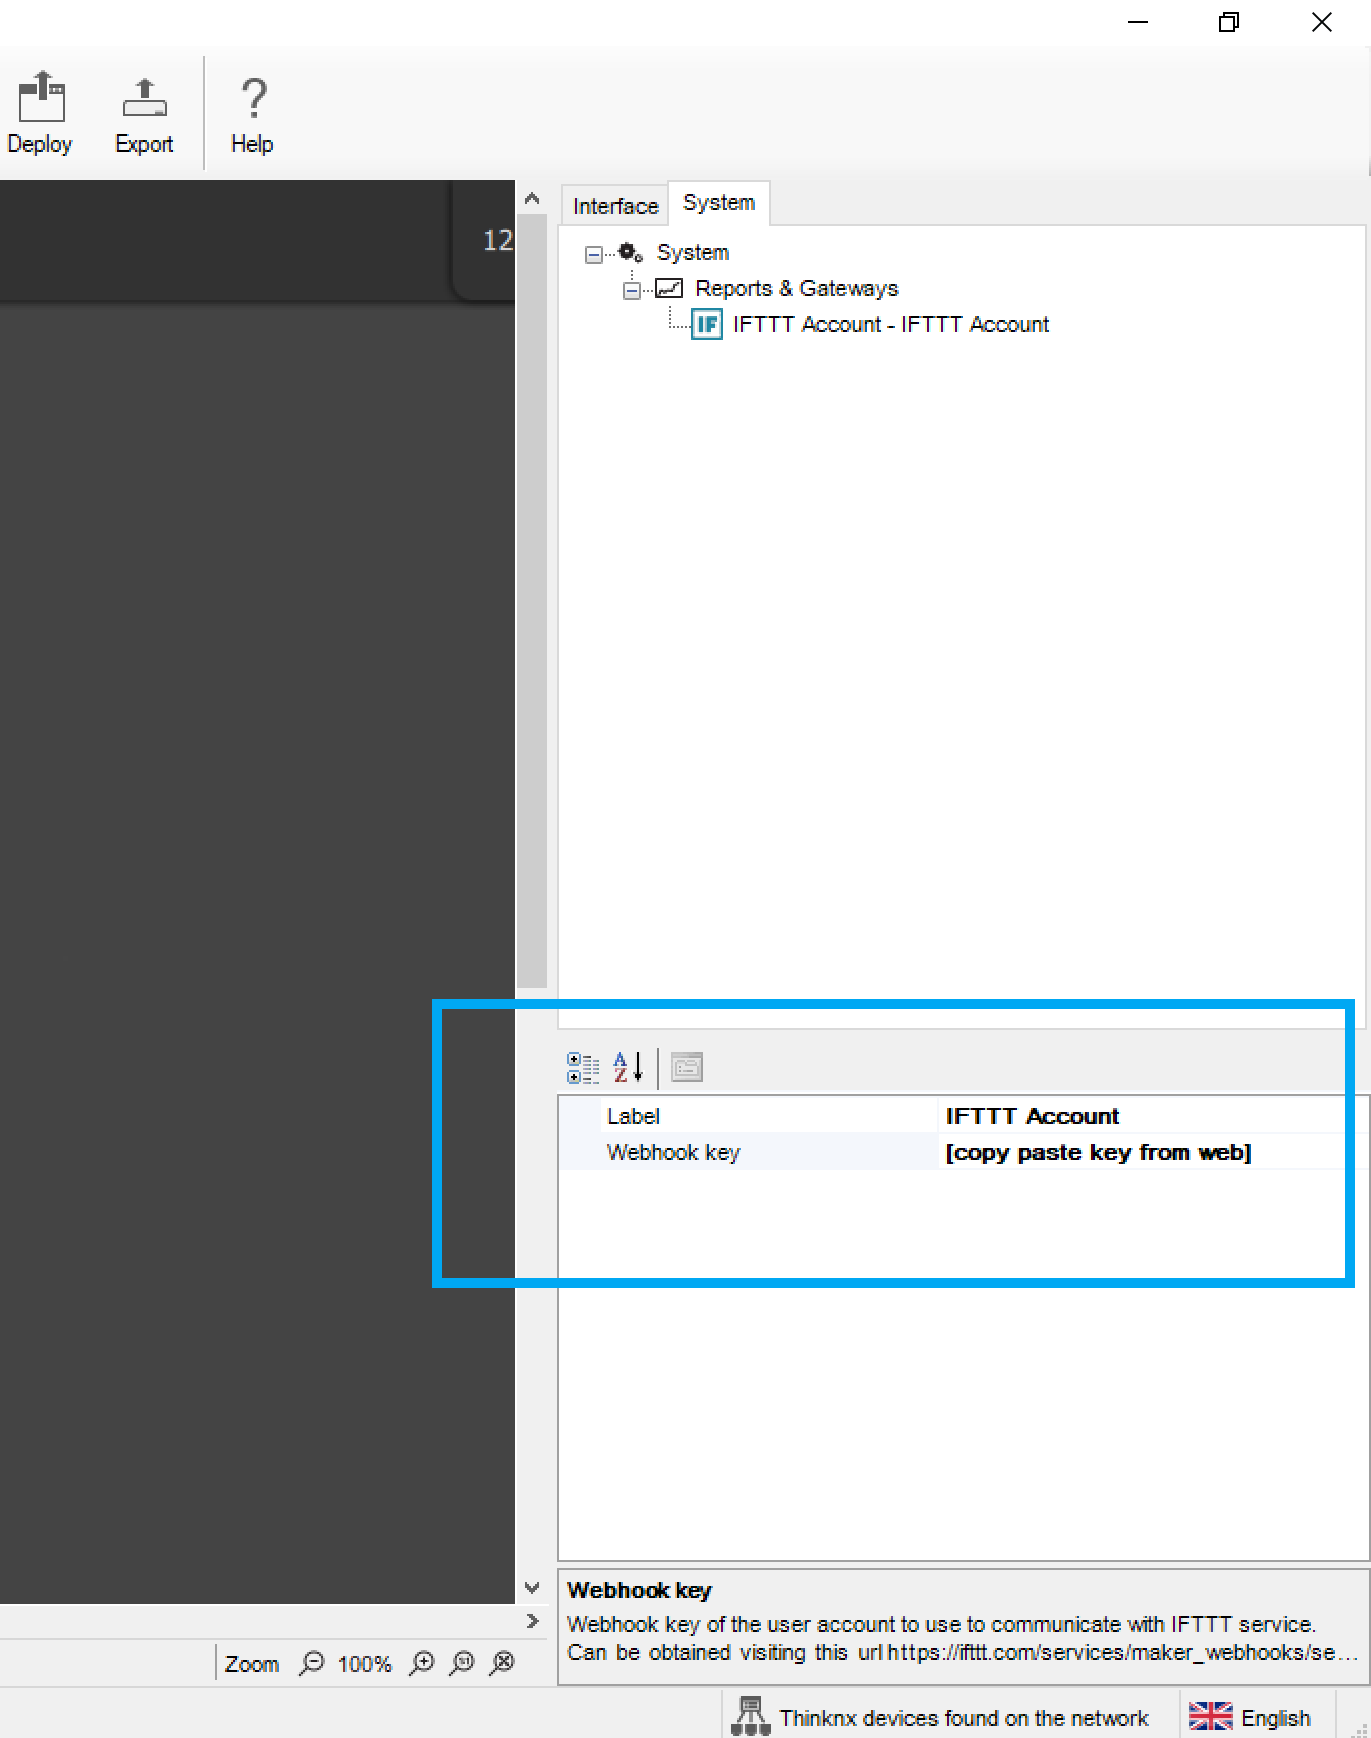Viewport: 1371px width, 1738px height.
Task: Collapse the Reports & Gateways node
Action: pyautogui.click(x=632, y=290)
